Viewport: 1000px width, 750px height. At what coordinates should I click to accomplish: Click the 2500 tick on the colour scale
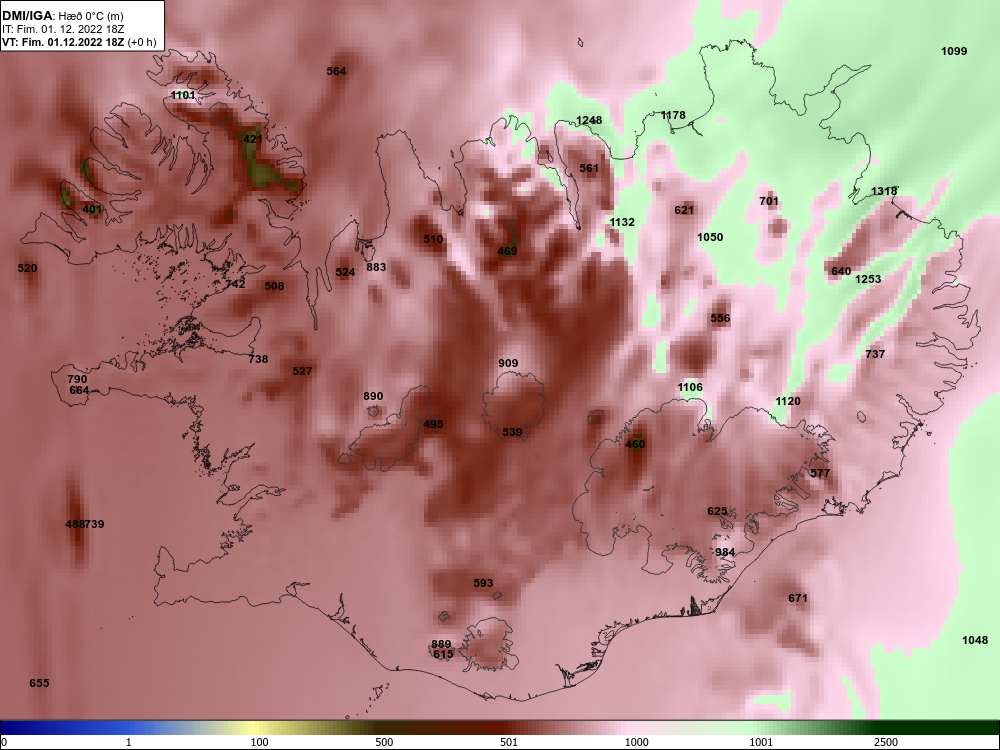886,742
